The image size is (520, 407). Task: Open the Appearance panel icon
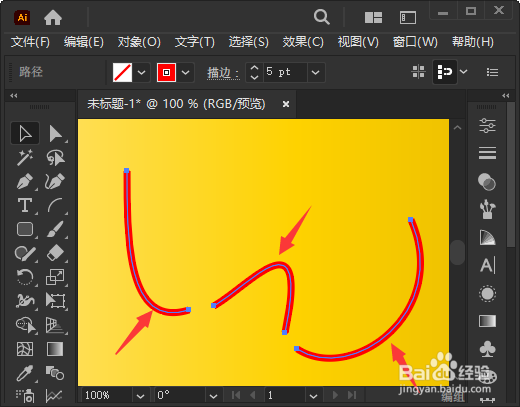click(x=487, y=294)
